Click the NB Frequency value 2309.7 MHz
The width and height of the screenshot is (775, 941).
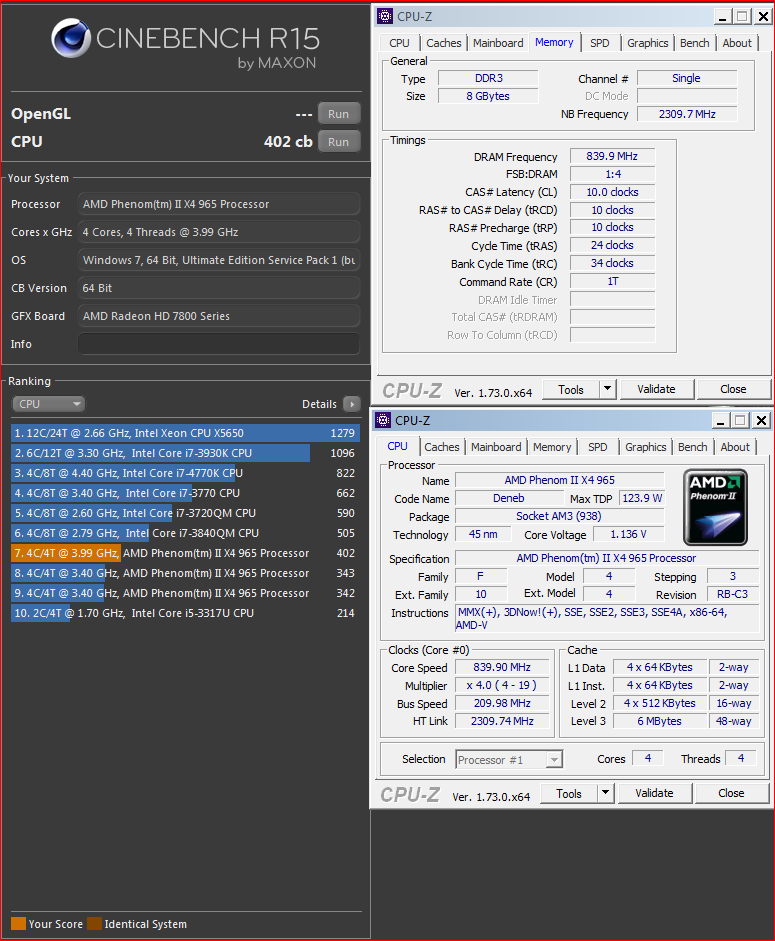tap(687, 114)
